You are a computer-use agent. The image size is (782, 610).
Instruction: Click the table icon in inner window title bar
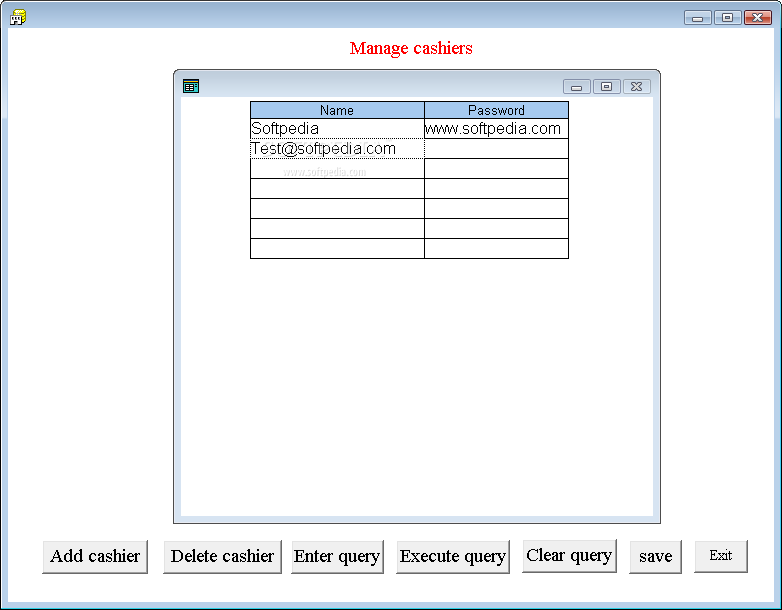[x=191, y=86]
